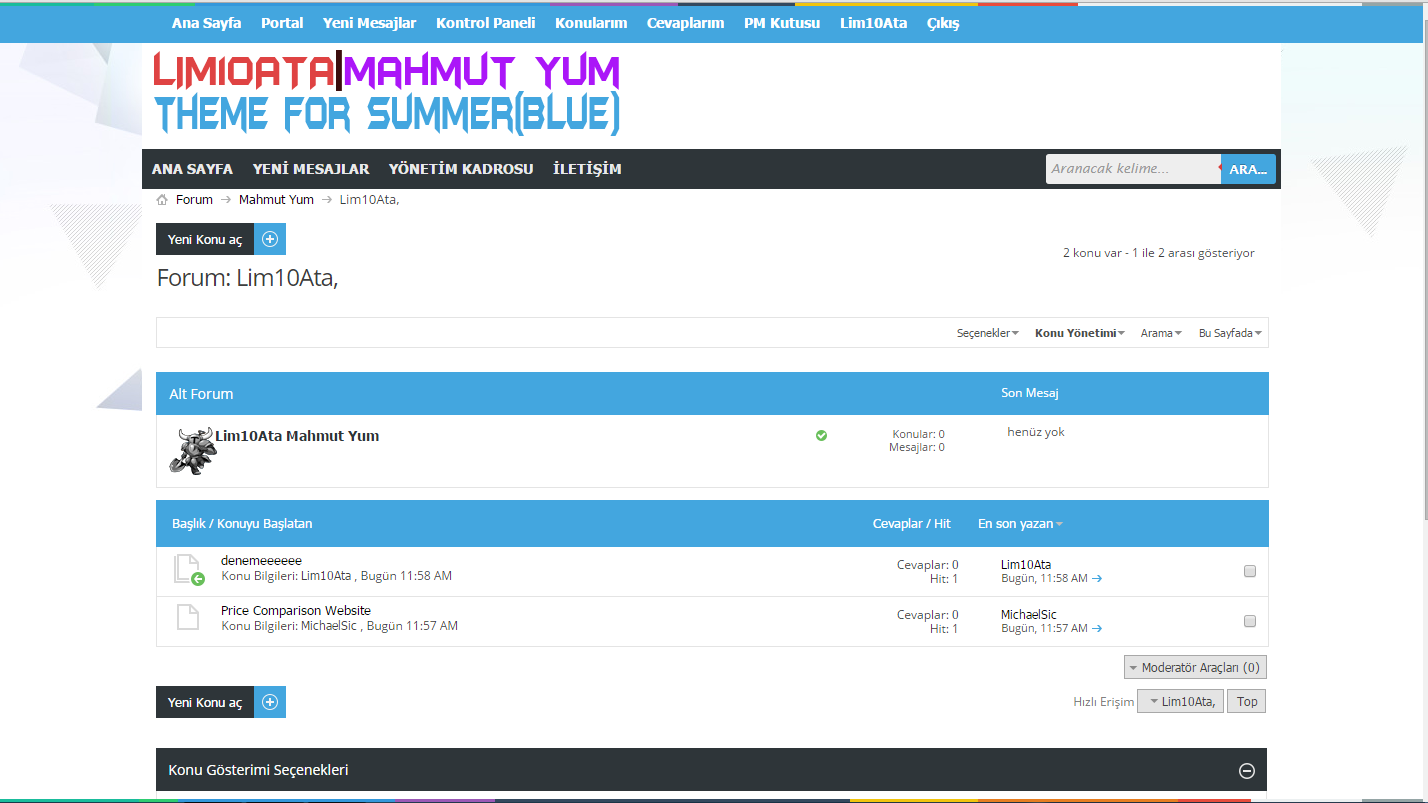
Task: Click İLETİŞİM in the dark navigation bar
Action: 587,169
